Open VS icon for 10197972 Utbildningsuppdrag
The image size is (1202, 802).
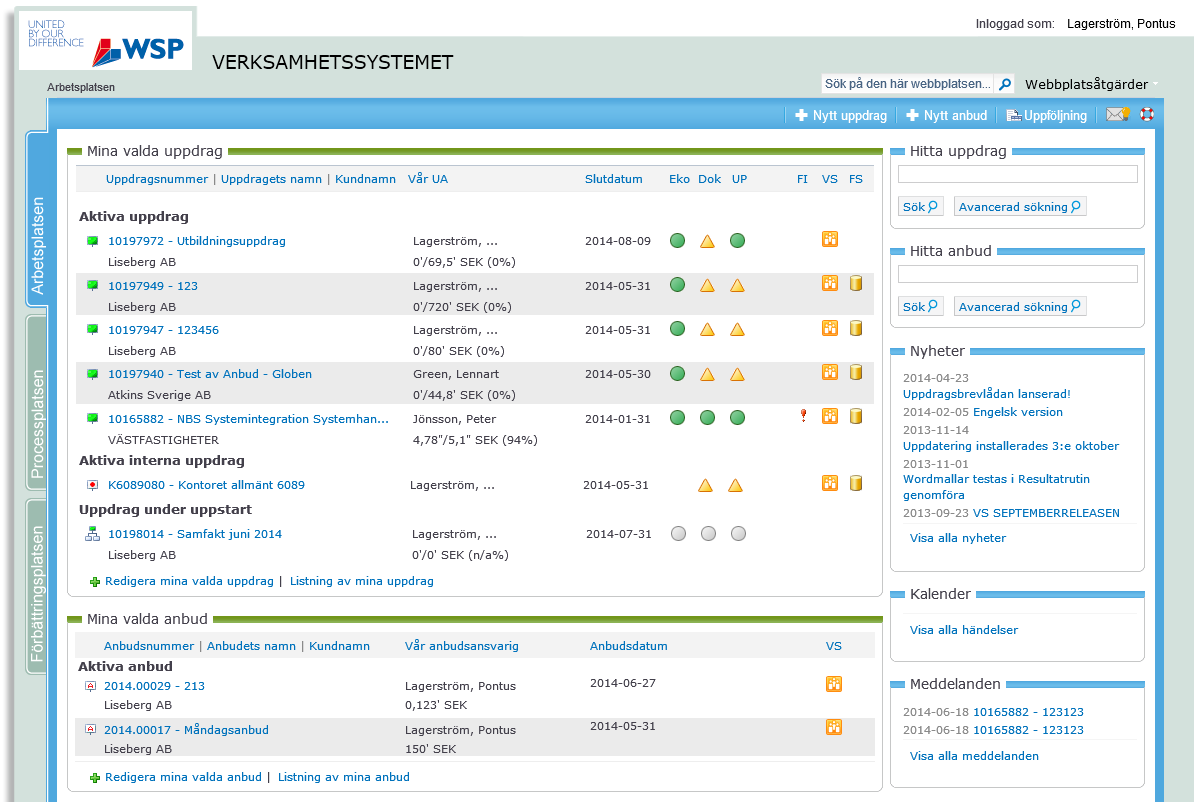tap(830, 239)
